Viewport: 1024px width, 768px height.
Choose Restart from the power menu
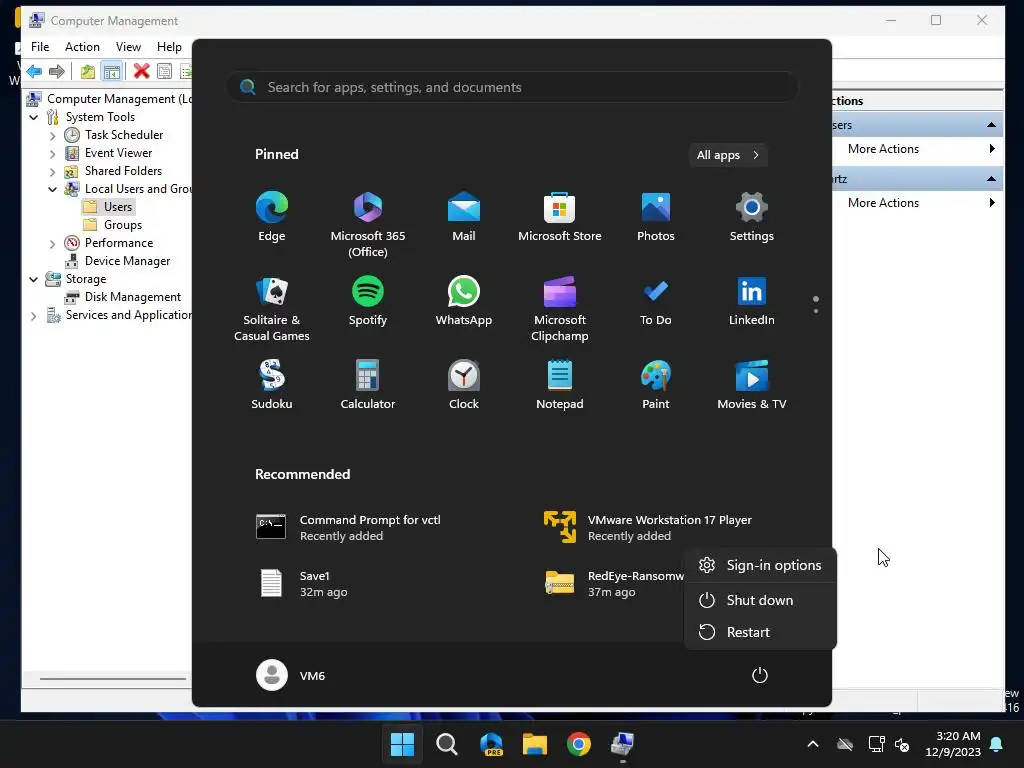[760, 632]
